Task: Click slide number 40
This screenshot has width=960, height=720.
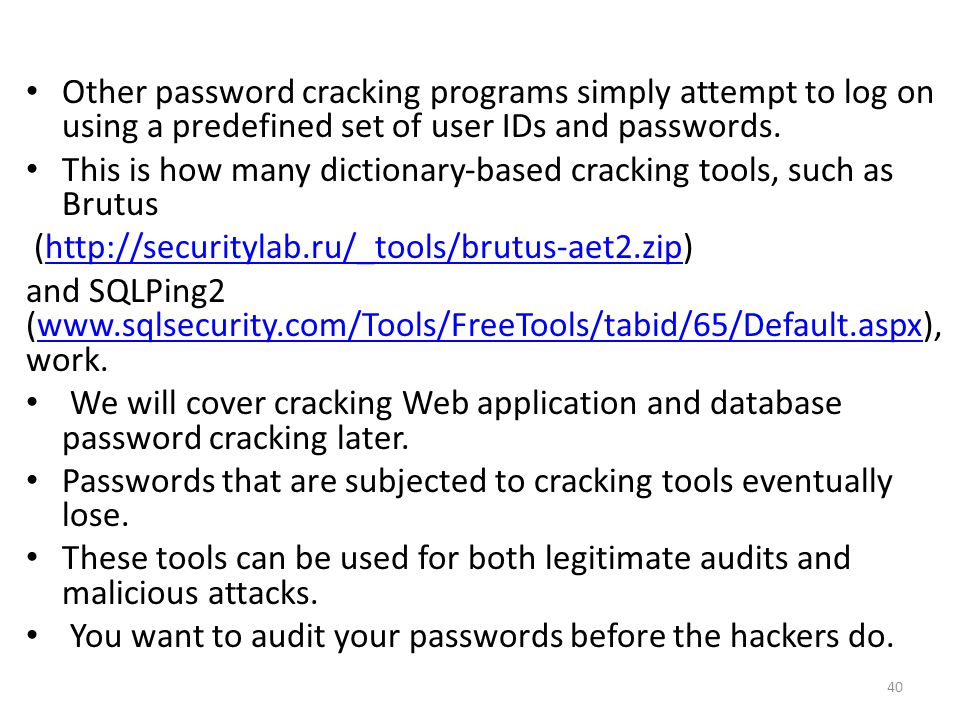Action: [894, 687]
